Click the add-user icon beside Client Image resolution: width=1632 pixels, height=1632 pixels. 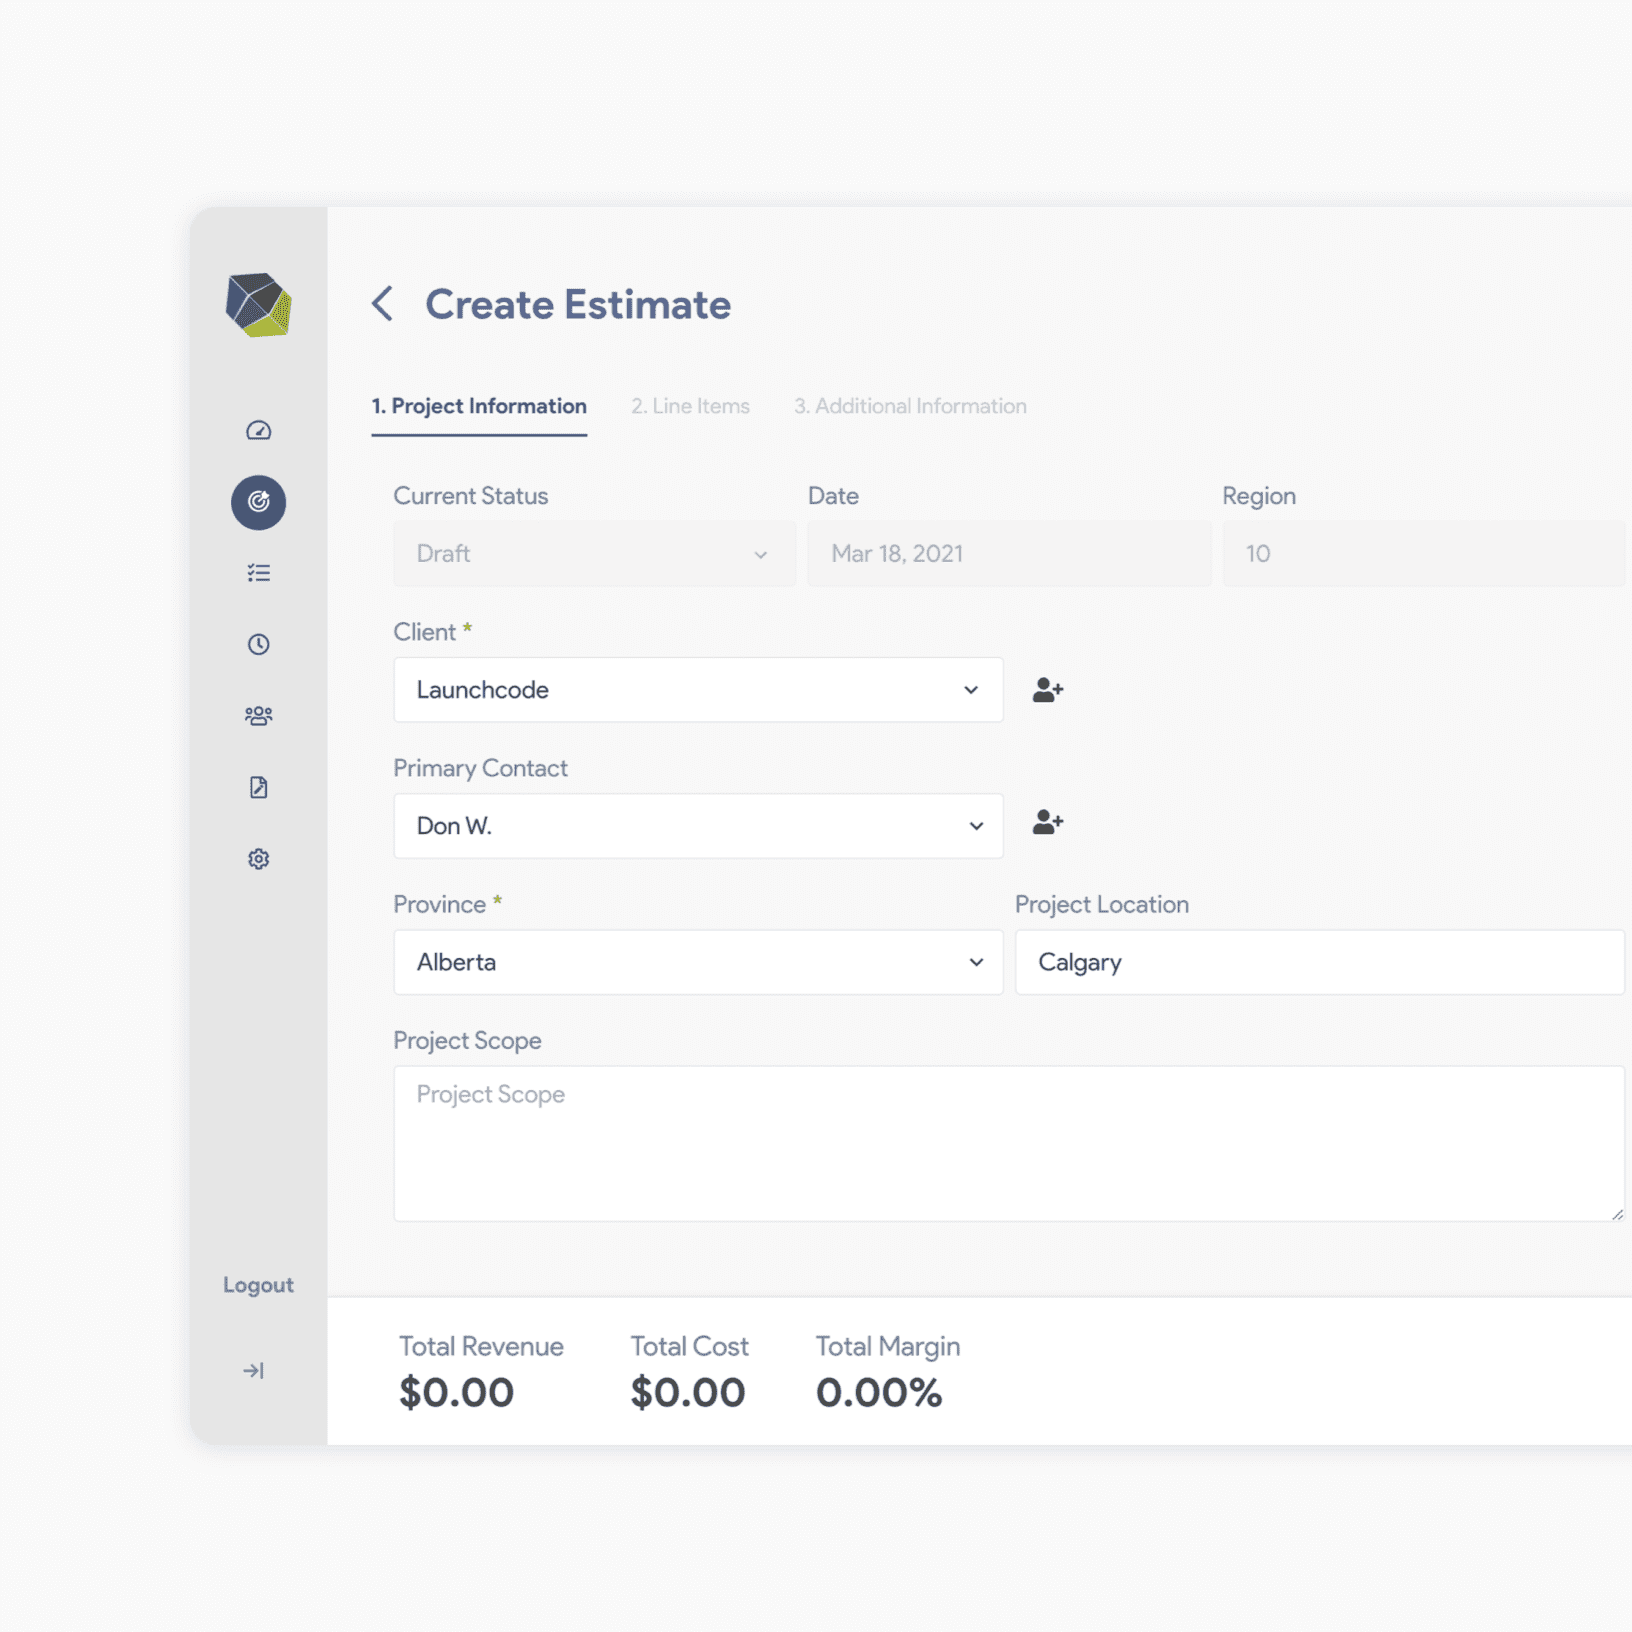coord(1047,690)
